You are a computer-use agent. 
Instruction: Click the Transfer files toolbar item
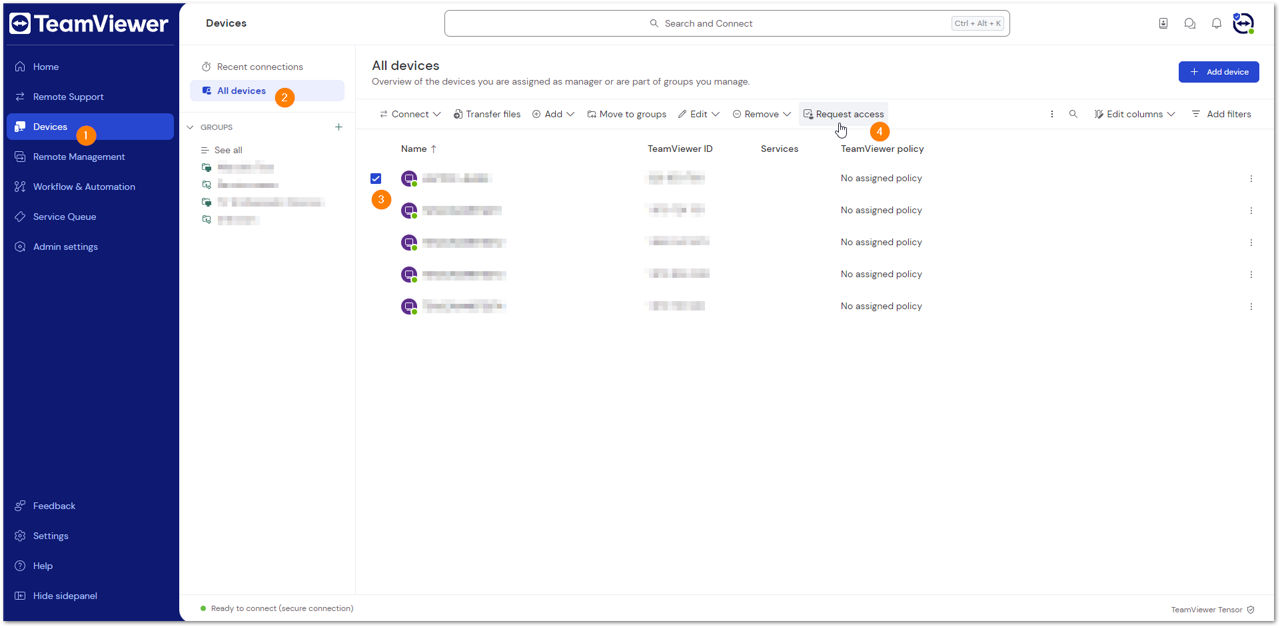click(487, 114)
